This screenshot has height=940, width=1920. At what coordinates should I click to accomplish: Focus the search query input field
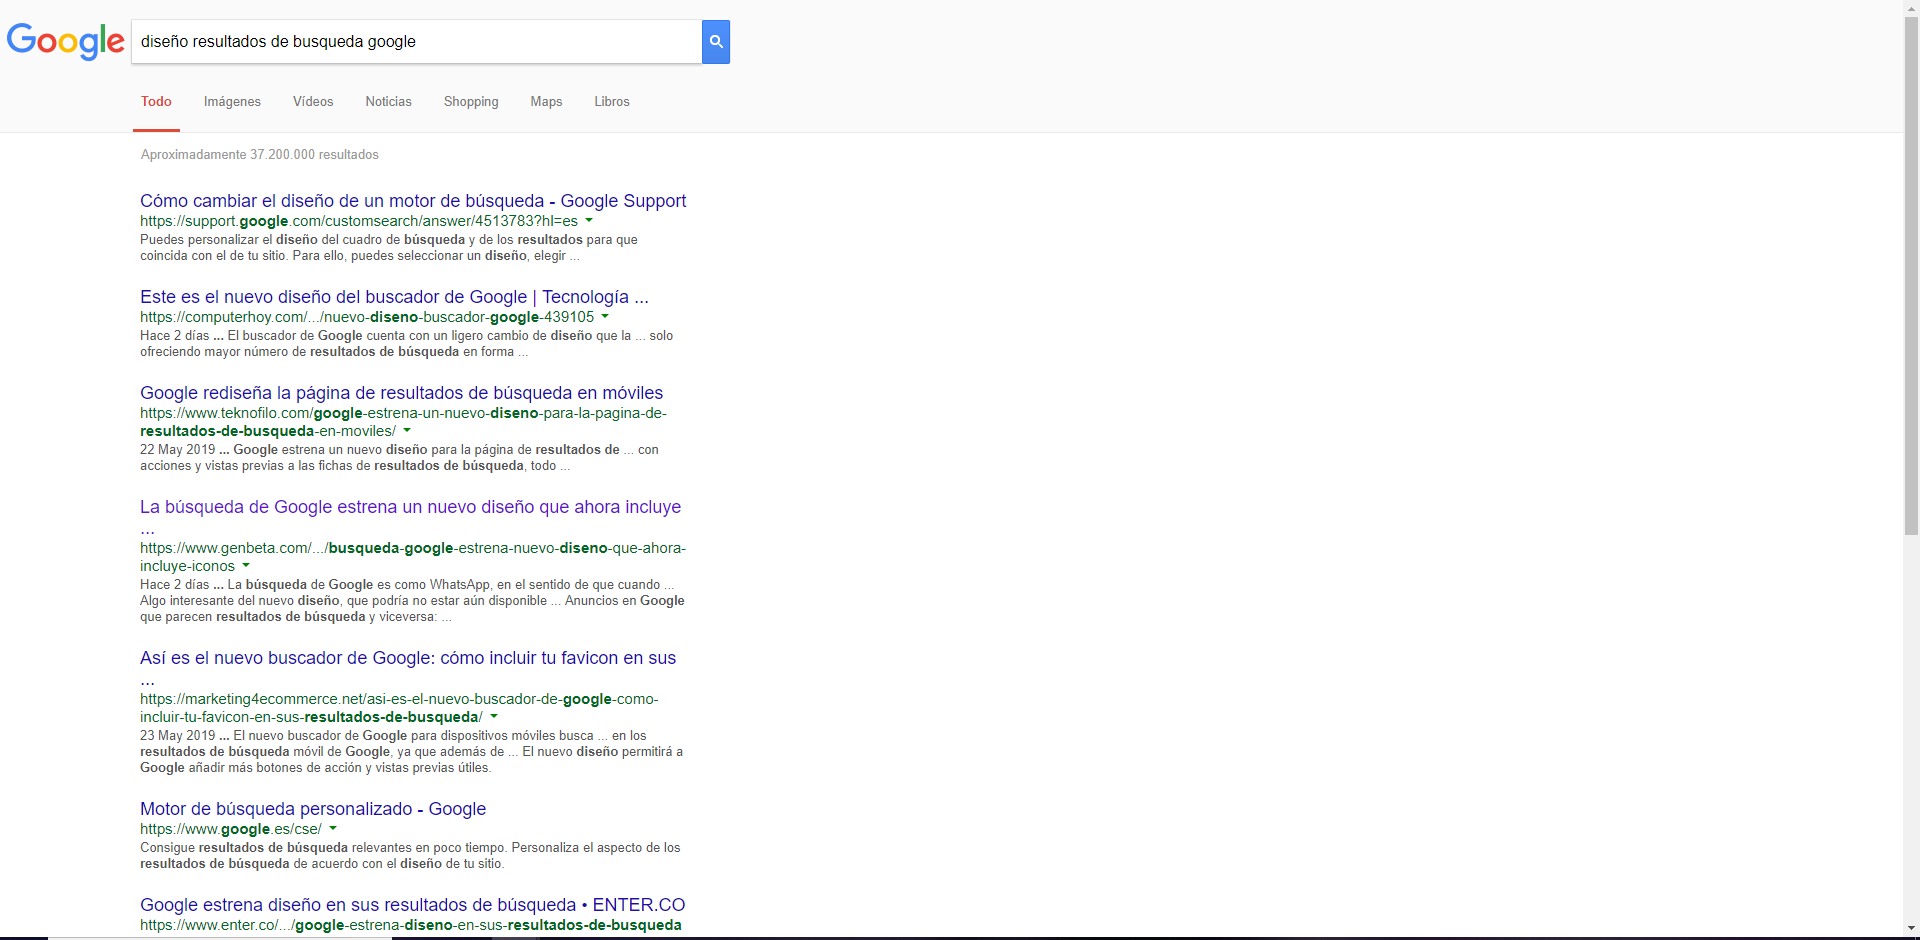417,42
